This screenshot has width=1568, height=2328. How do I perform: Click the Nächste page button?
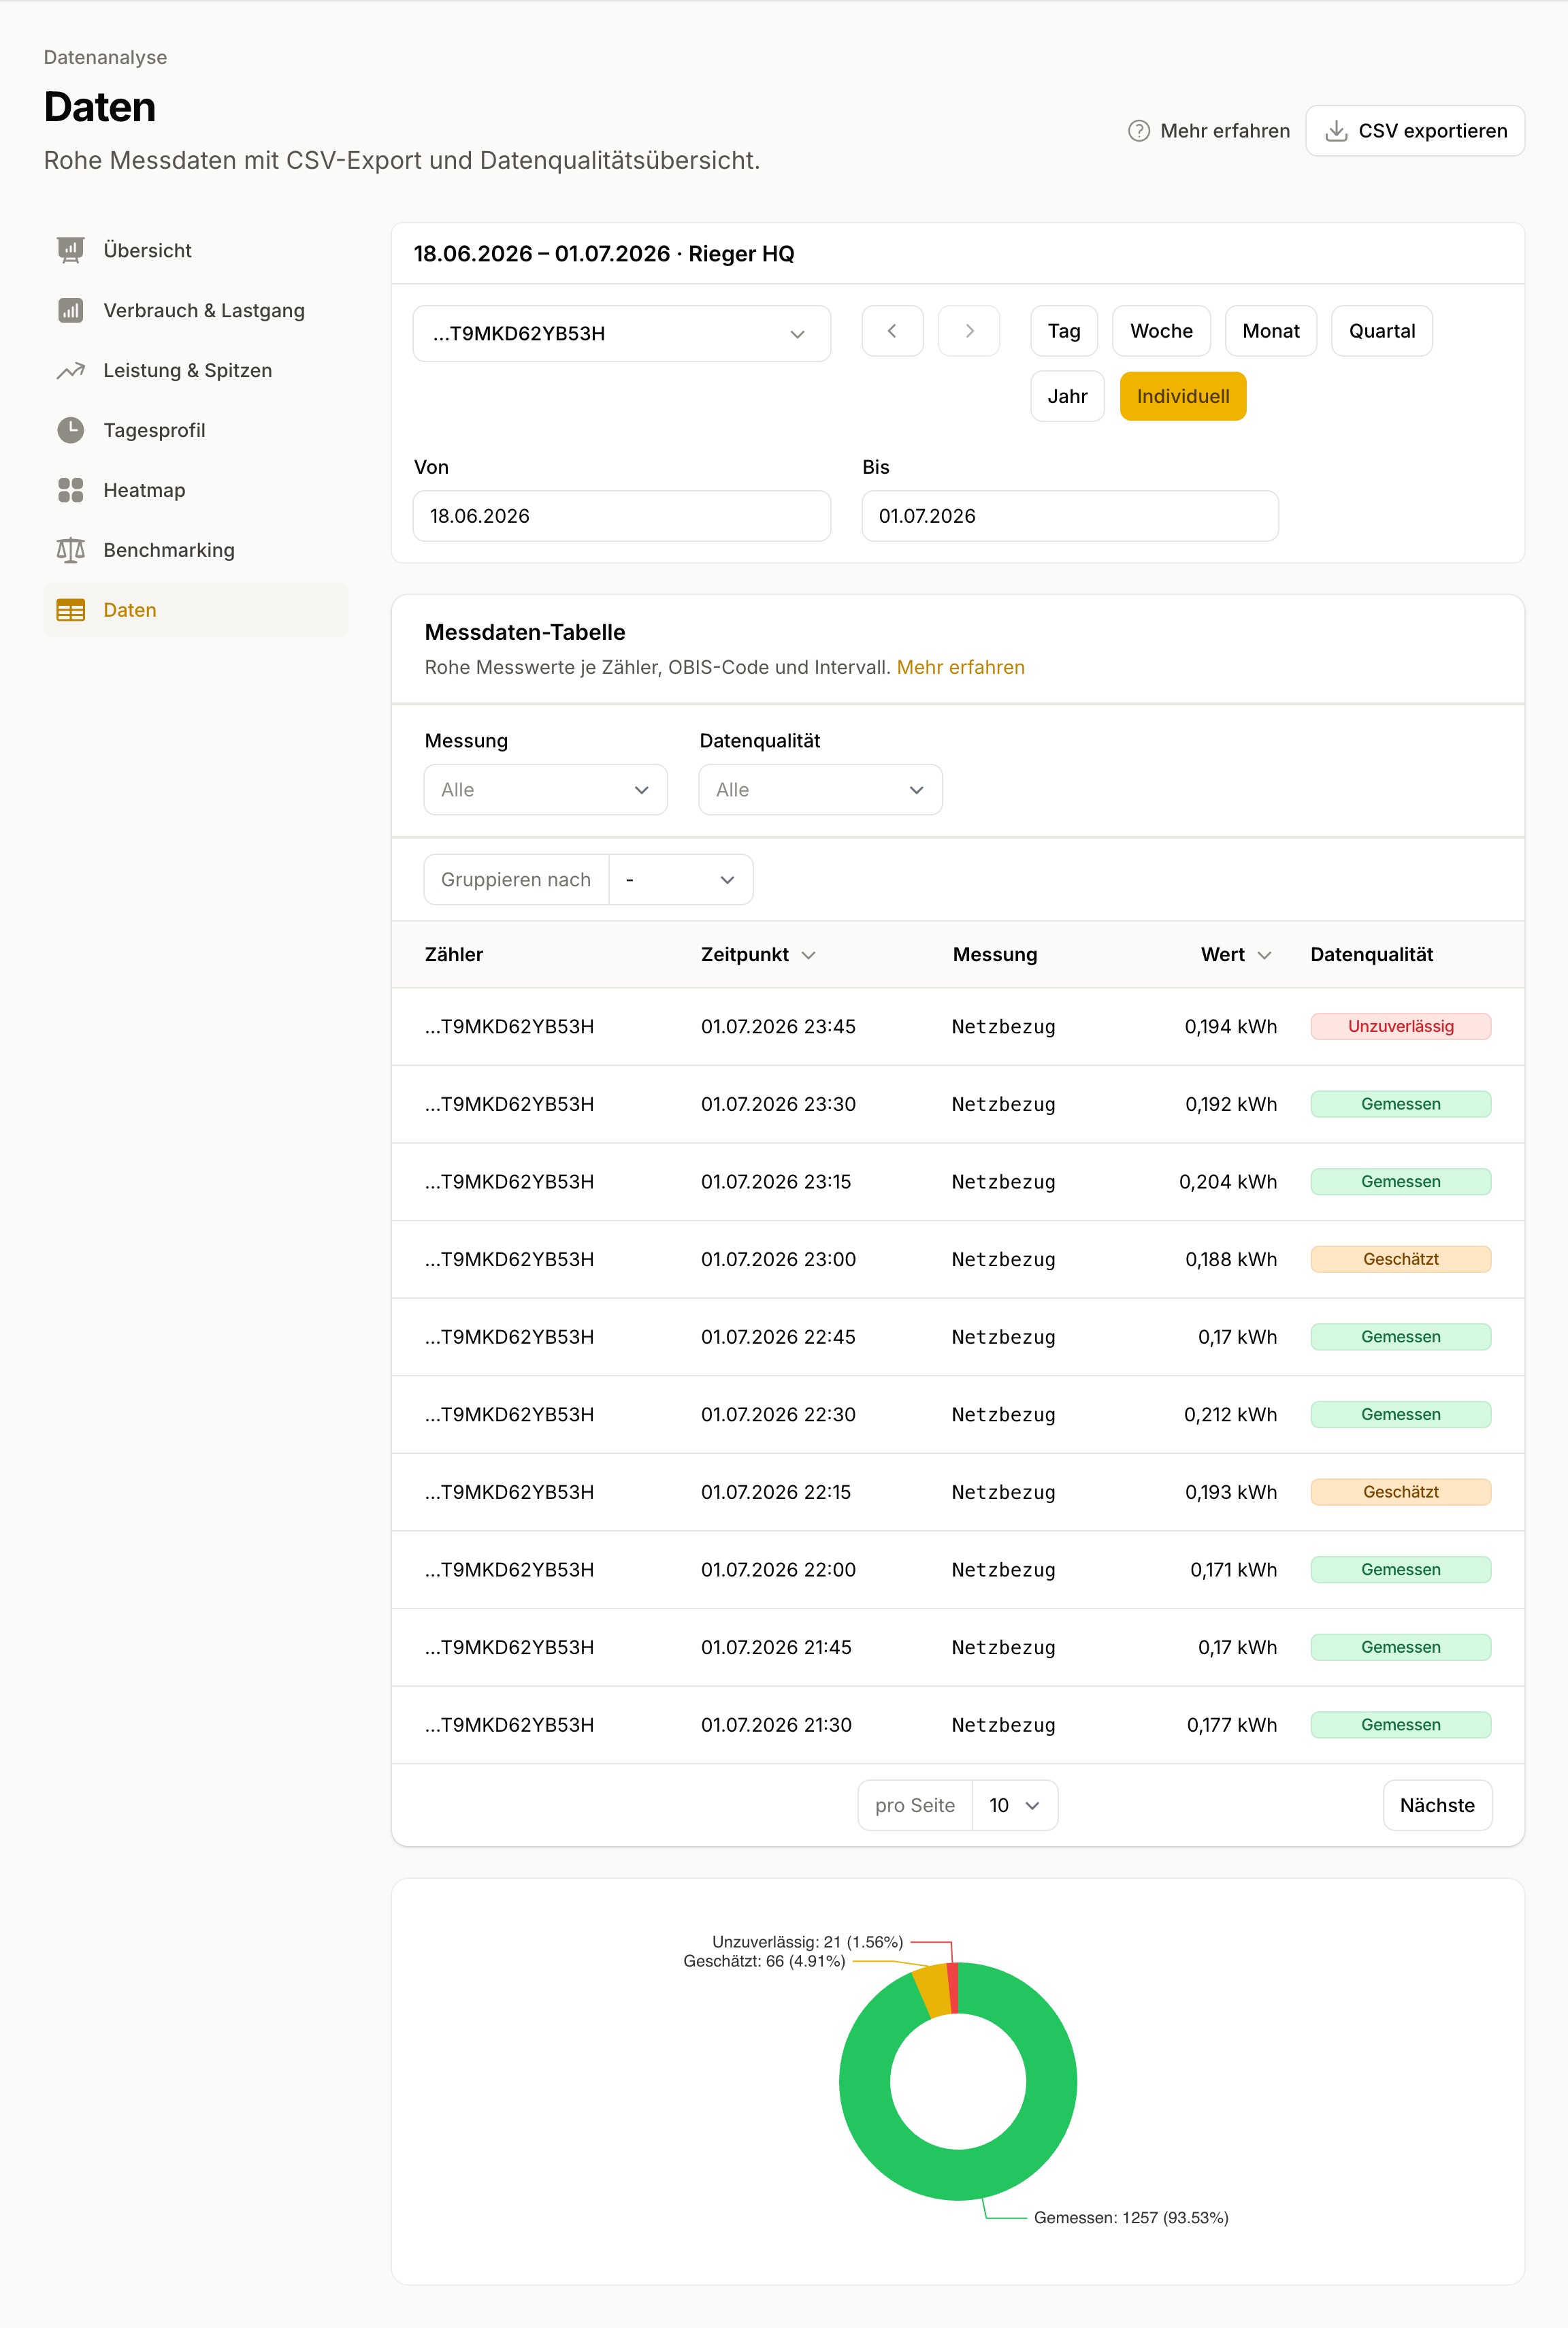(1437, 1805)
